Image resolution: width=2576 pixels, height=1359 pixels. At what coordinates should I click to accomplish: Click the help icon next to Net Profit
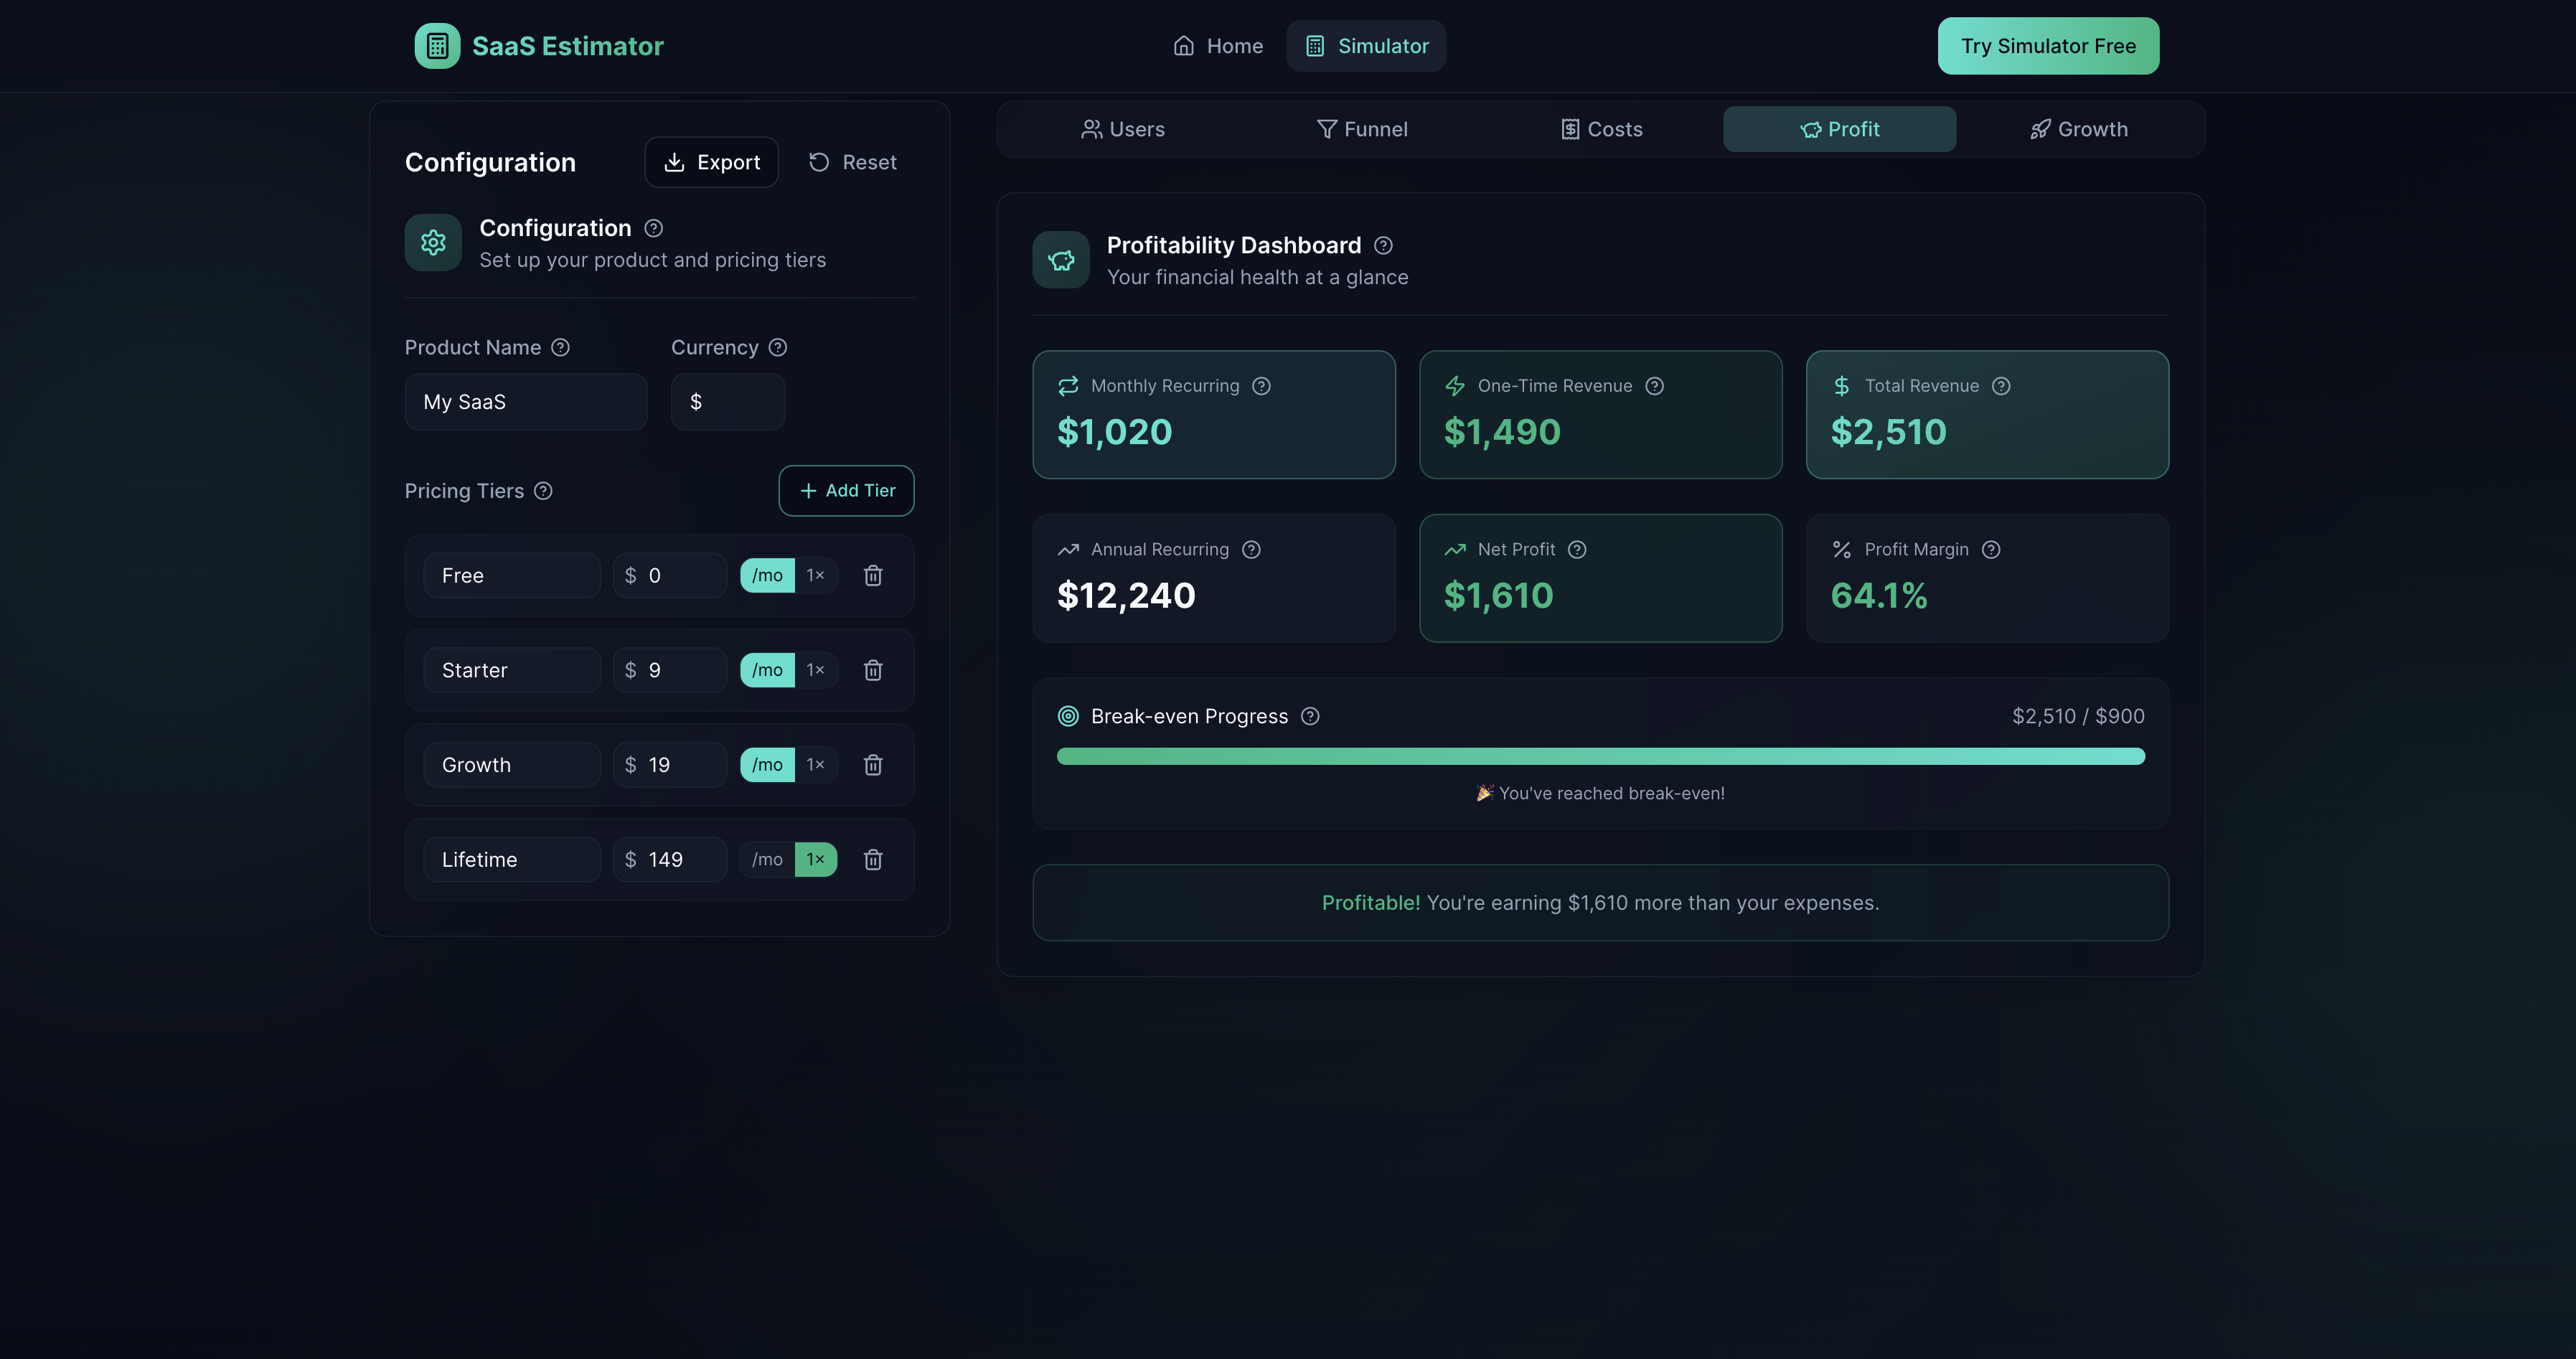coord(1578,549)
